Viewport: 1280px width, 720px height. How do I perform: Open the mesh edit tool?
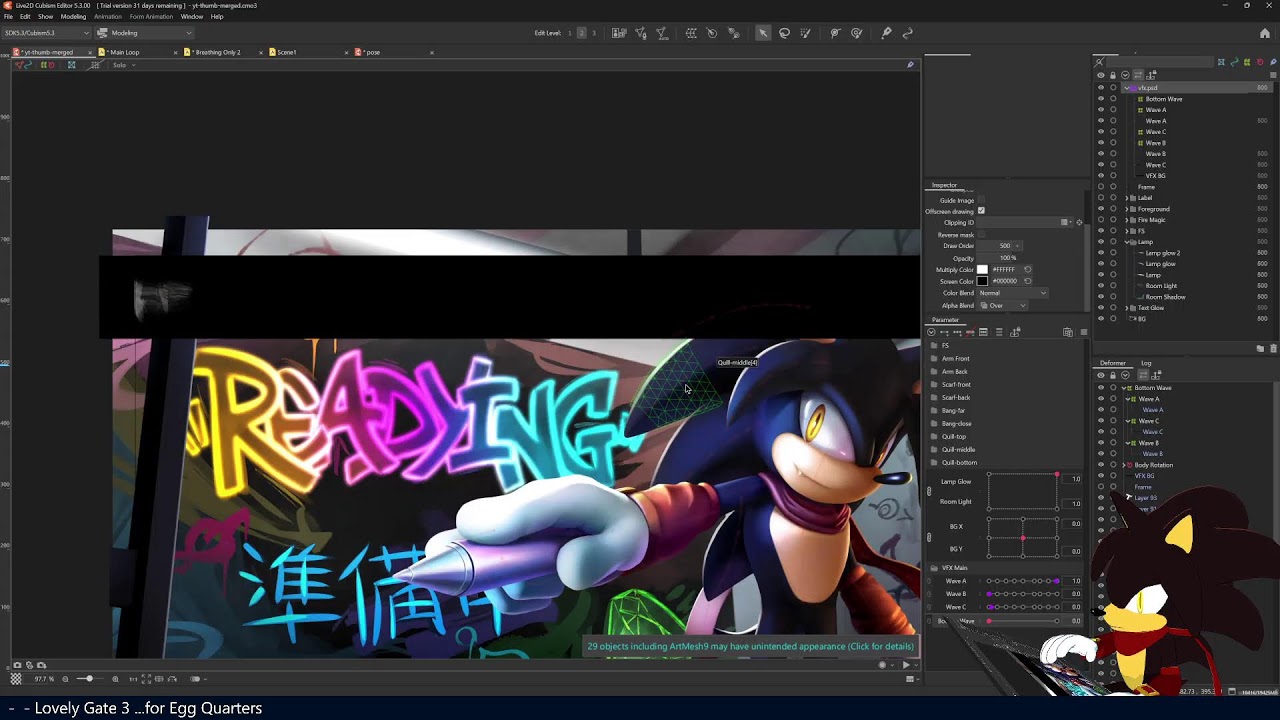coord(641,33)
